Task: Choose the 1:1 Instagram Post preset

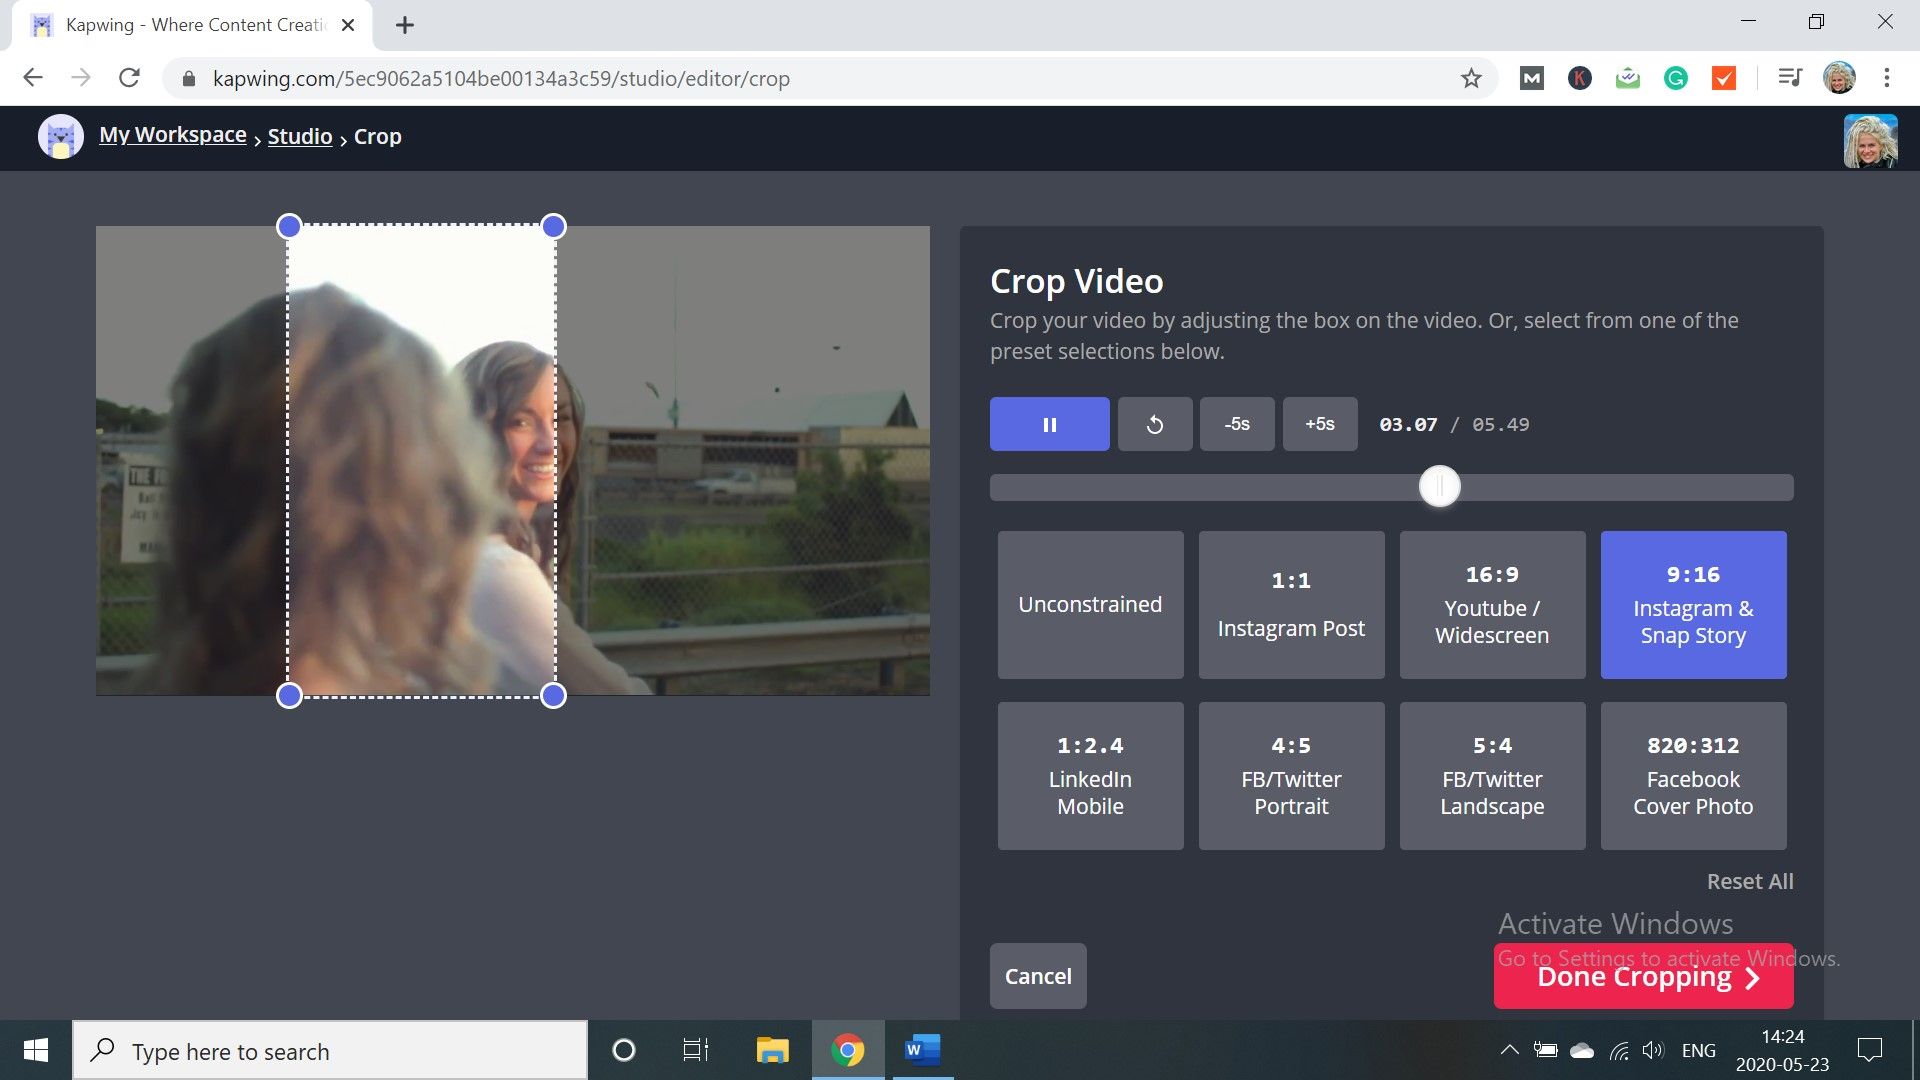Action: (1291, 604)
